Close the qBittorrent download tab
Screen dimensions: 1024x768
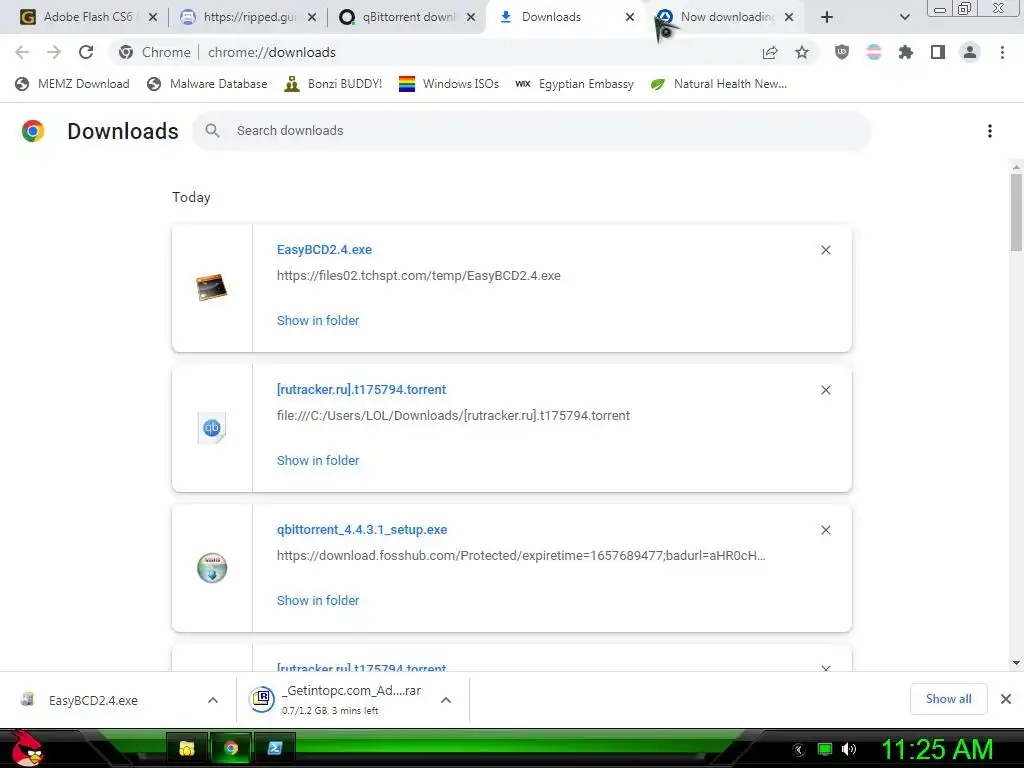pos(471,17)
